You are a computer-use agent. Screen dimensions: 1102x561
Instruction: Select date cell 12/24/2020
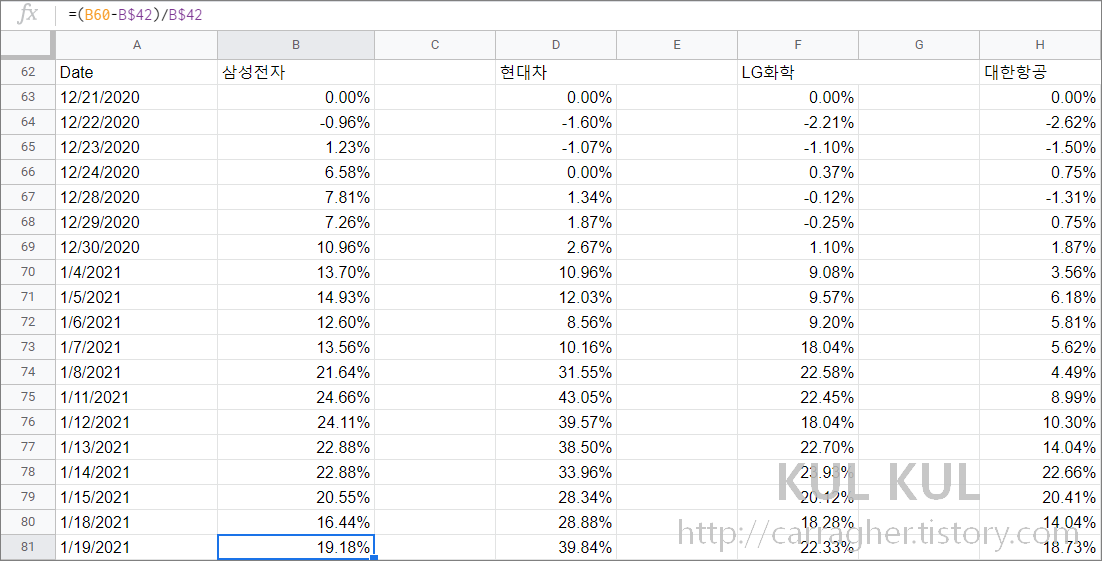pos(136,172)
